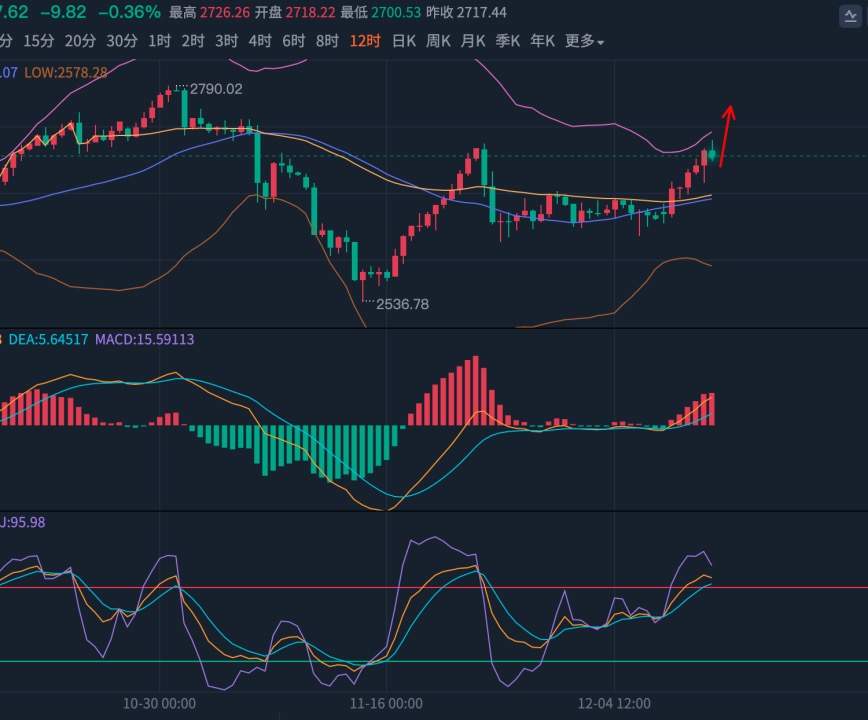868x720 pixels.
Task: Click the 11-16 00:00 time axis label
Action: coord(386,703)
